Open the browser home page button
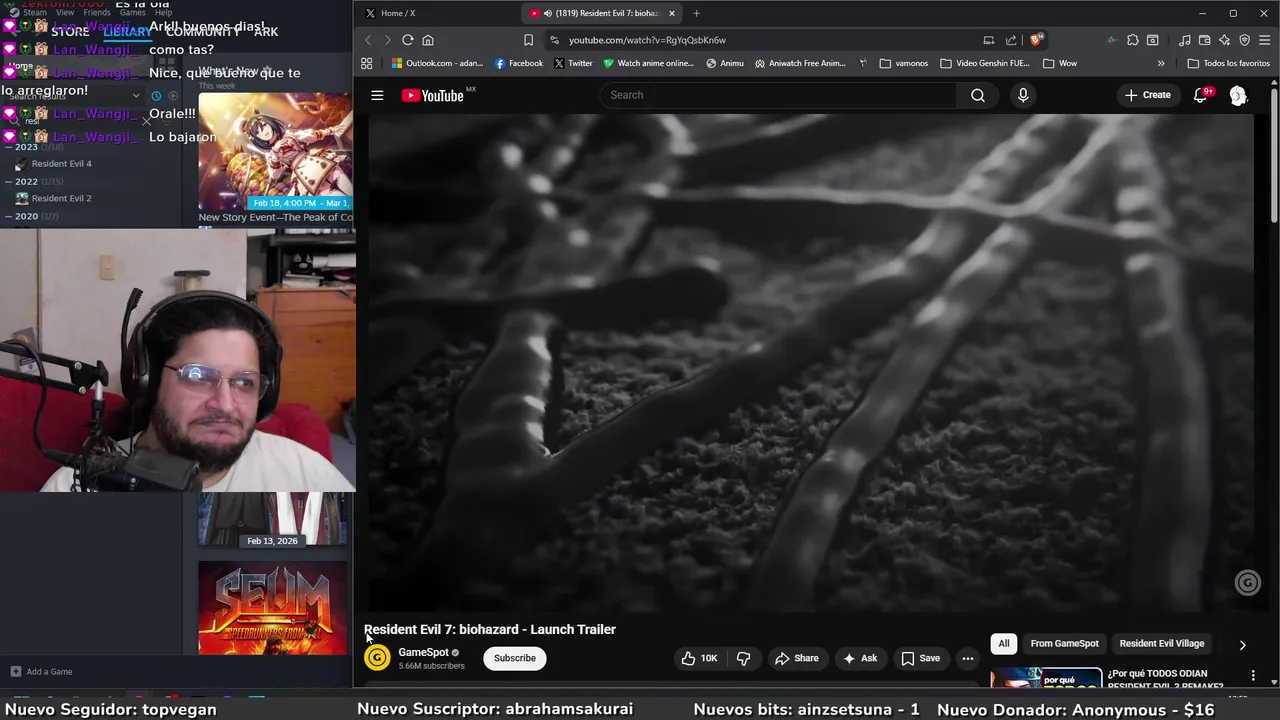 pyautogui.click(x=428, y=40)
